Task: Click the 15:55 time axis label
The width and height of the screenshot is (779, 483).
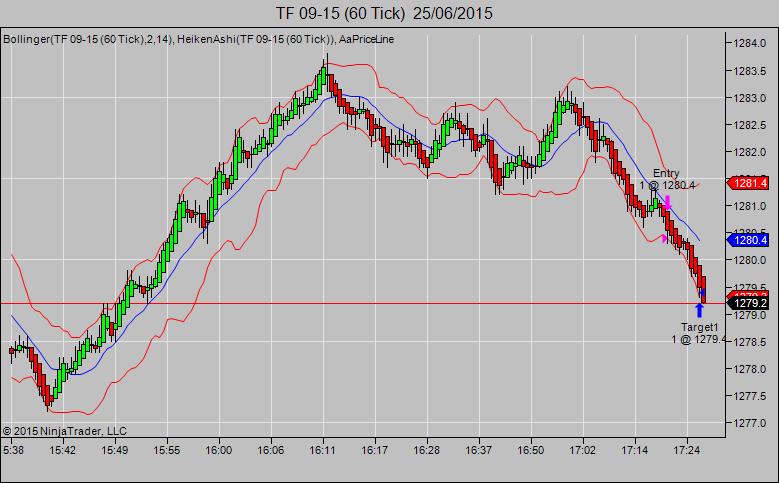Action: point(166,450)
